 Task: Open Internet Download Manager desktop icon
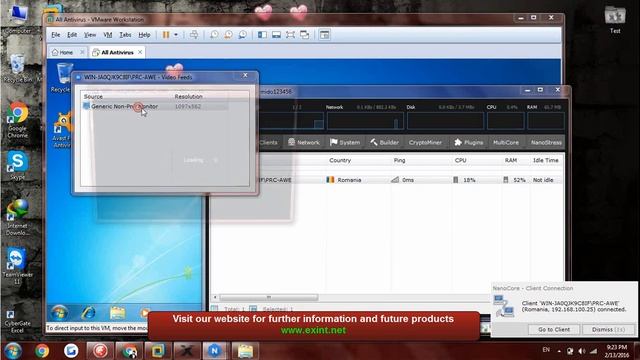pos(17,217)
